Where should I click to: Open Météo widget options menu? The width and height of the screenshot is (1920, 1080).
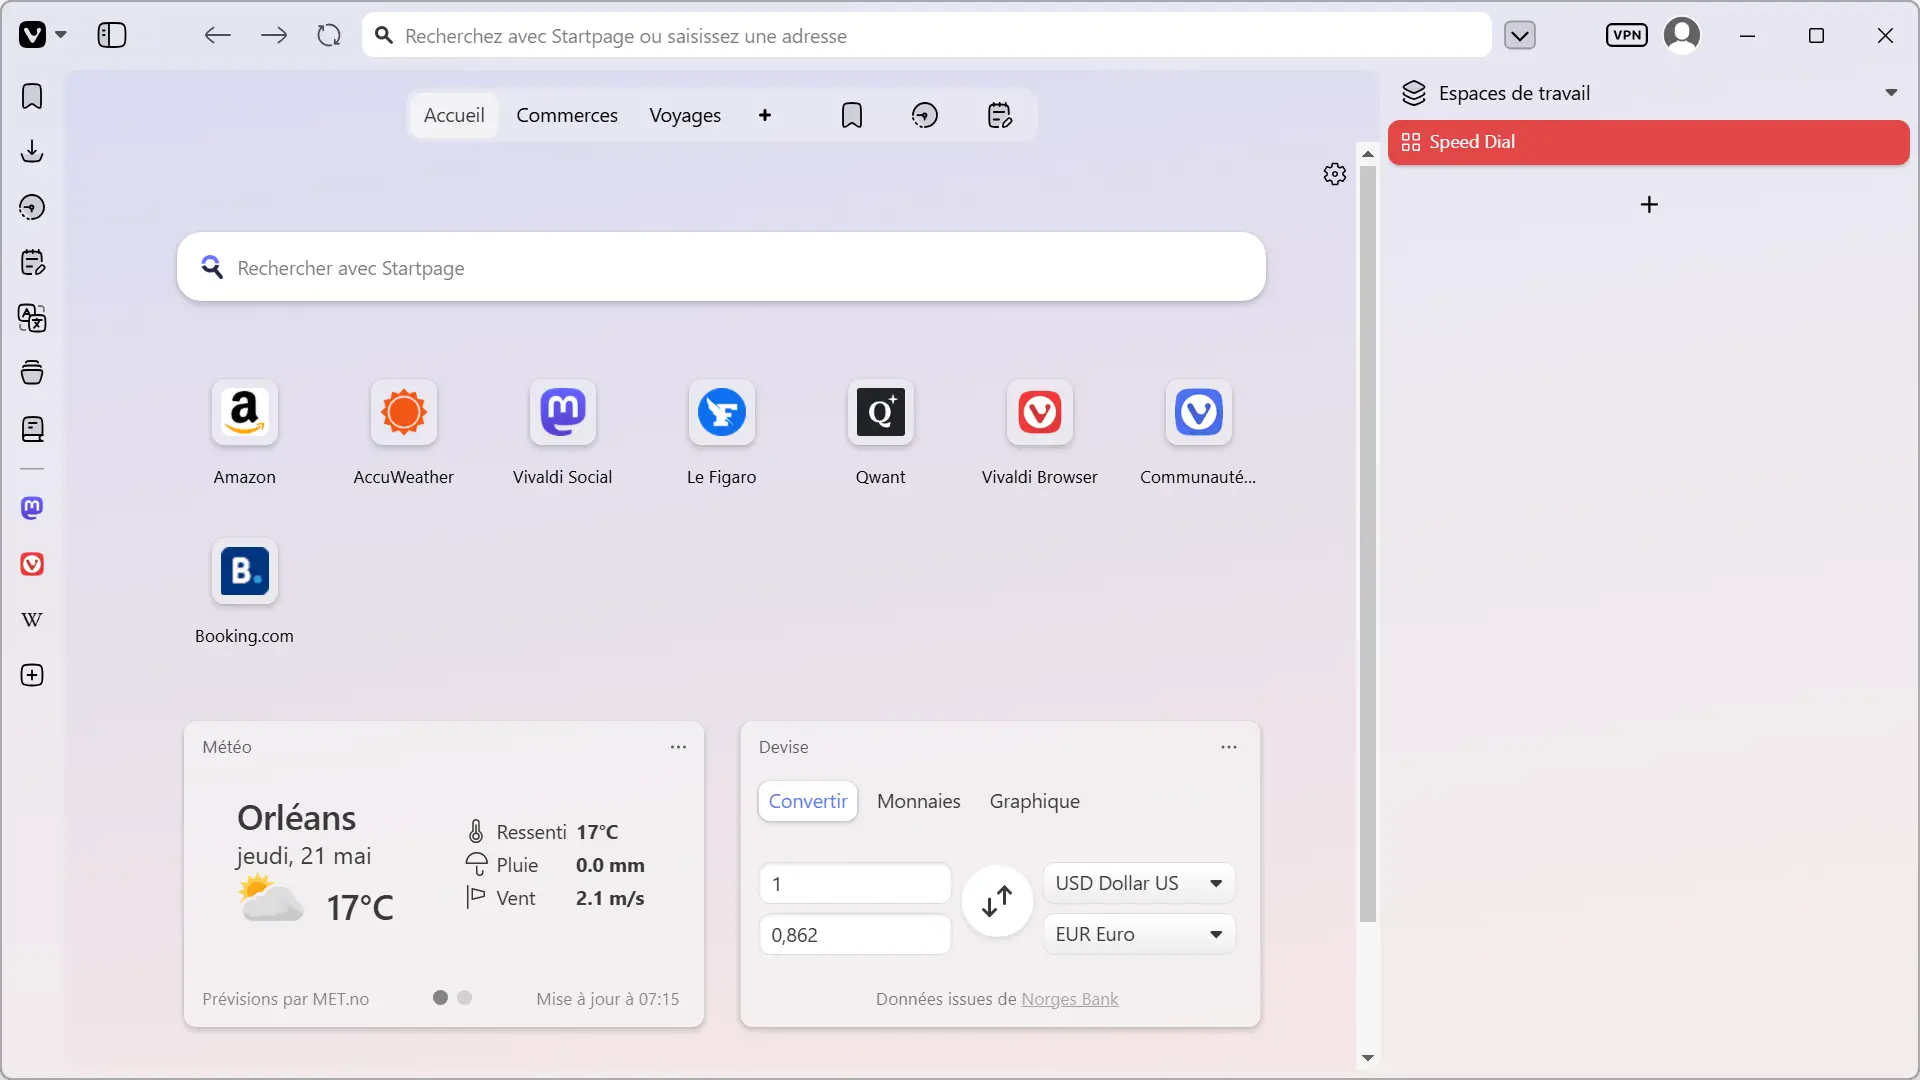678,747
